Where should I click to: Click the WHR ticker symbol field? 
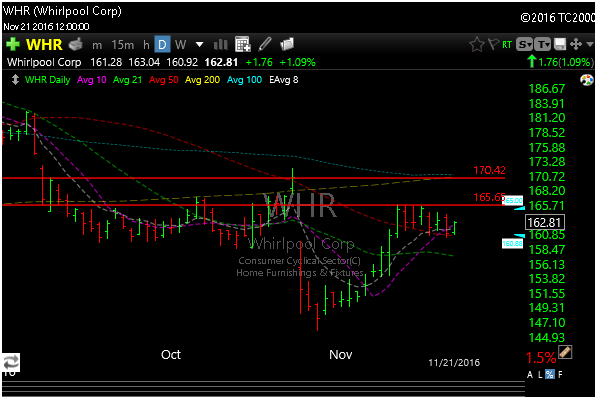tap(44, 45)
